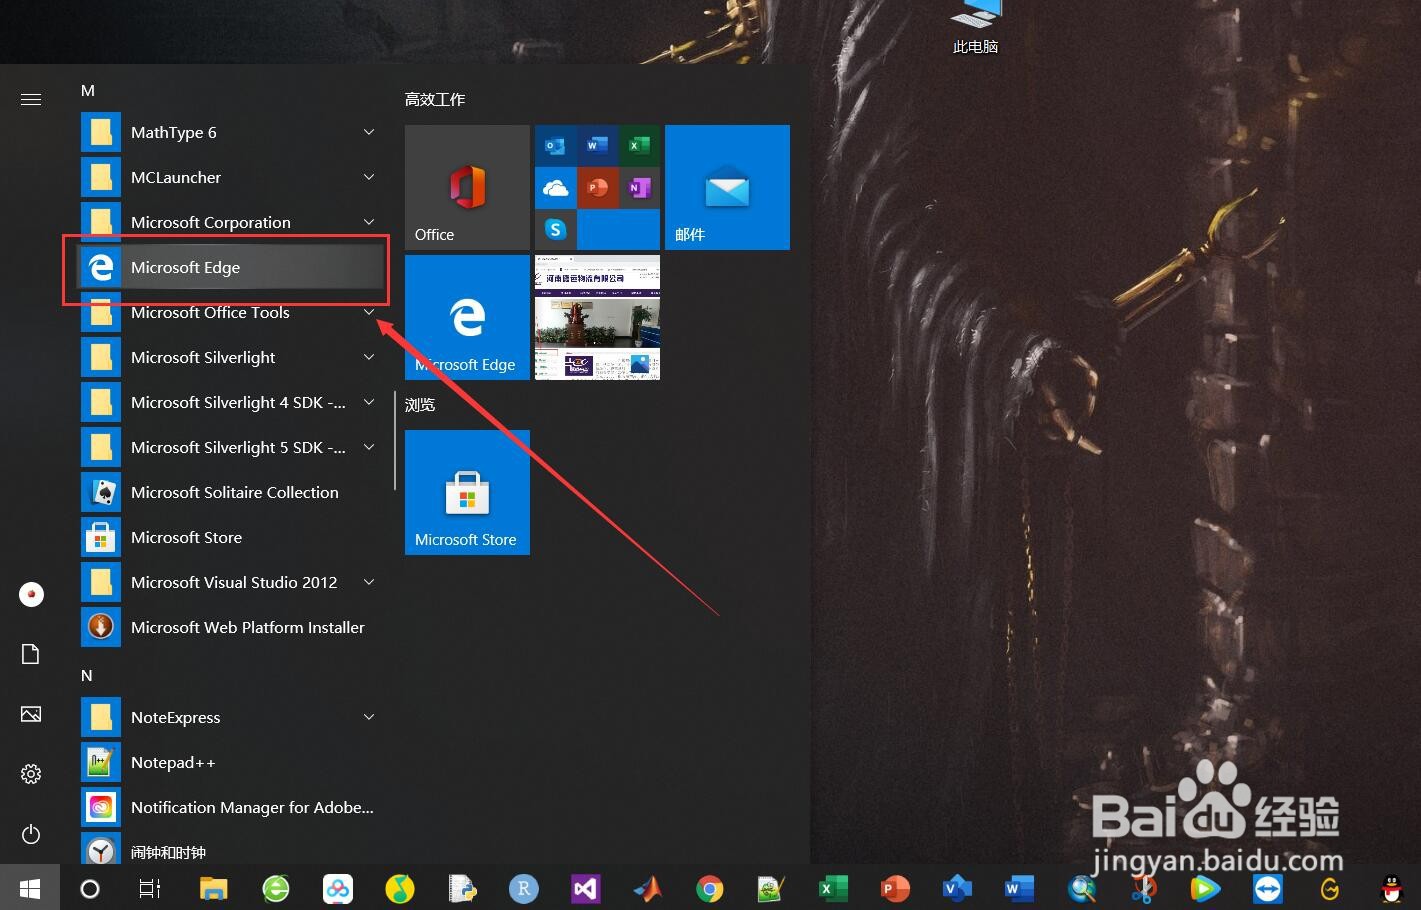
Task: Select the 此电脑 desktop icon
Action: coord(976,28)
